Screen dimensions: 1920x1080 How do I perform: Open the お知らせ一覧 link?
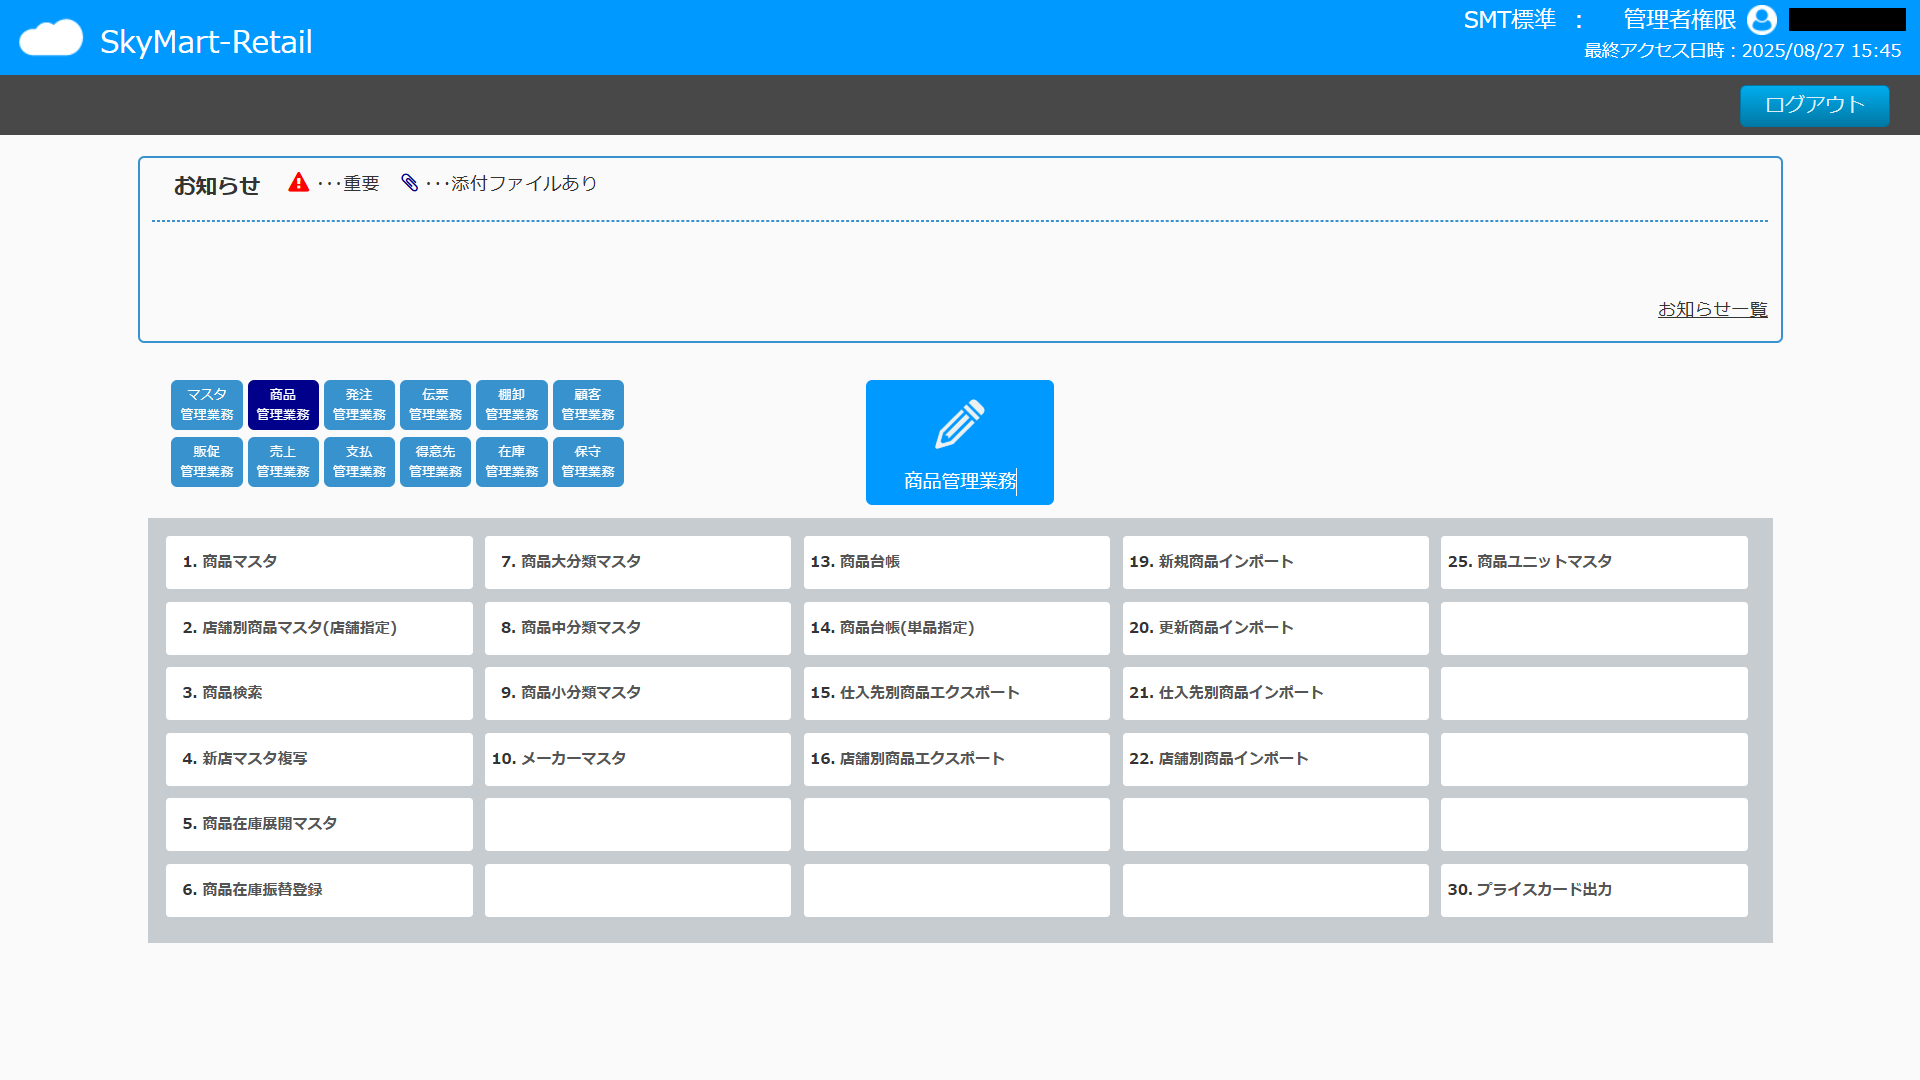point(1712,308)
